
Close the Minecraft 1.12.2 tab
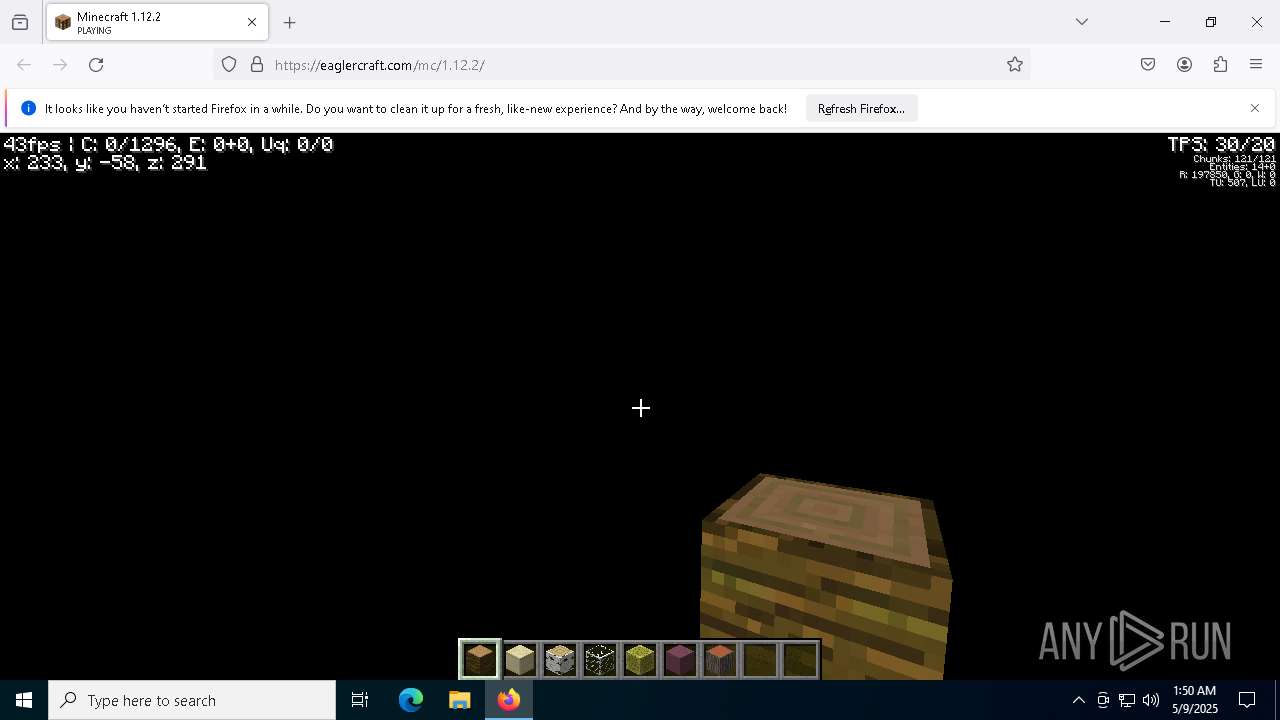[252, 22]
